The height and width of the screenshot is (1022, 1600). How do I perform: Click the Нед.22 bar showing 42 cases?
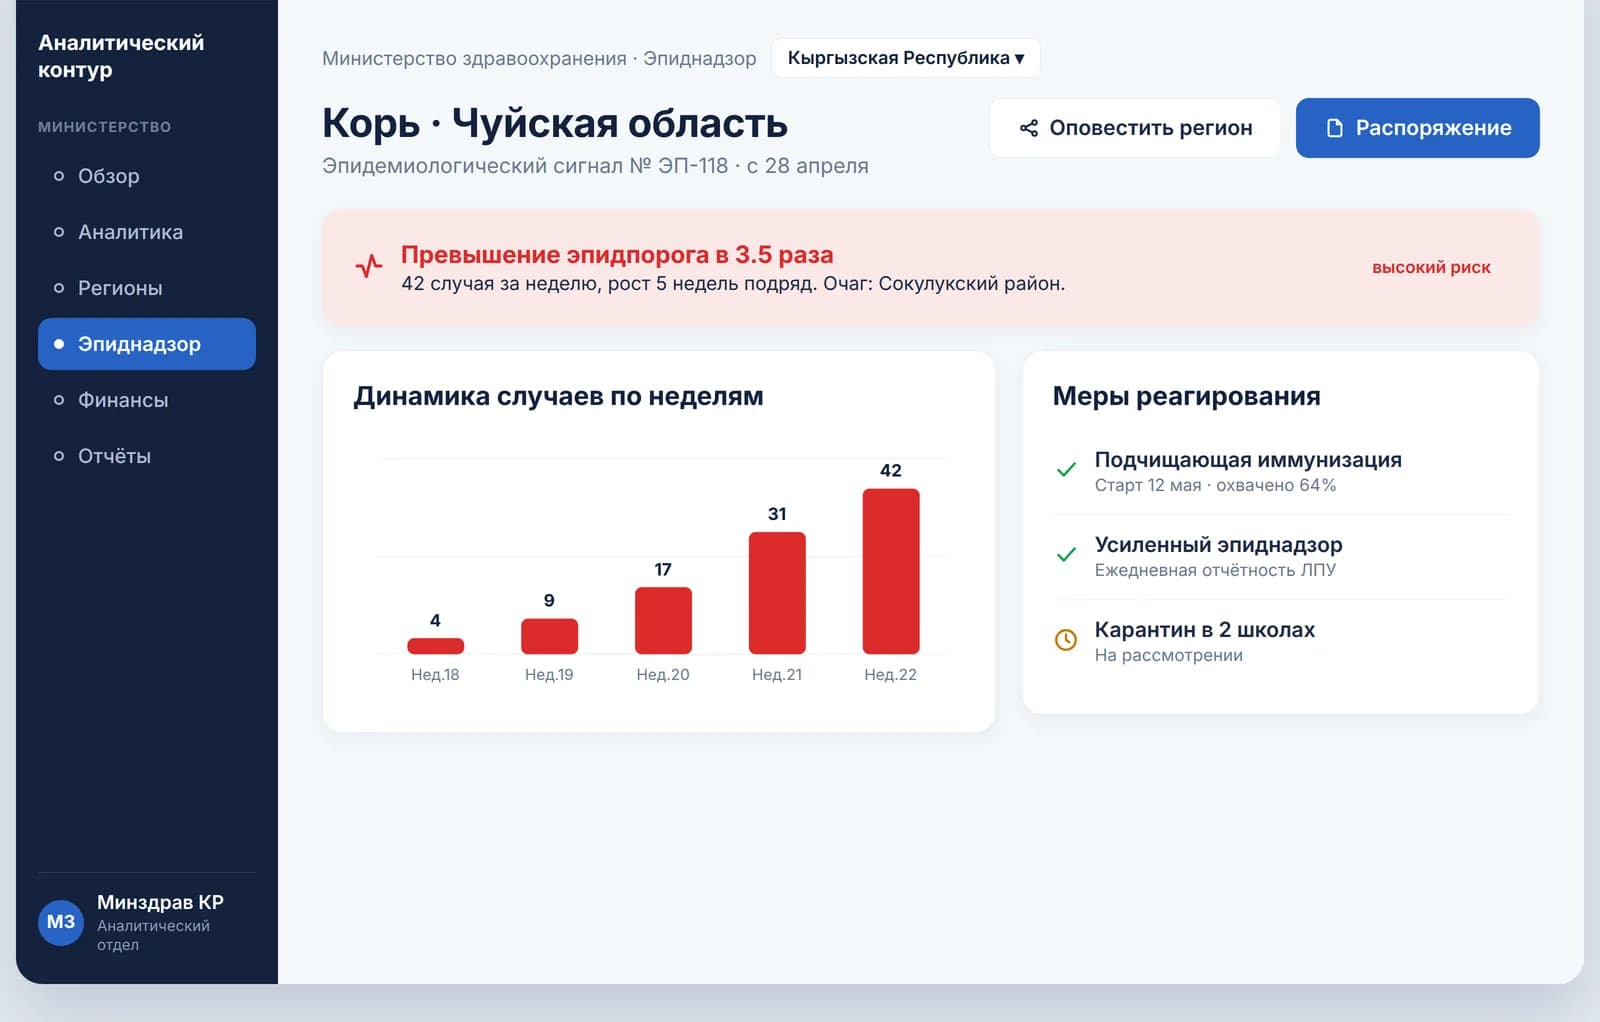coord(891,571)
